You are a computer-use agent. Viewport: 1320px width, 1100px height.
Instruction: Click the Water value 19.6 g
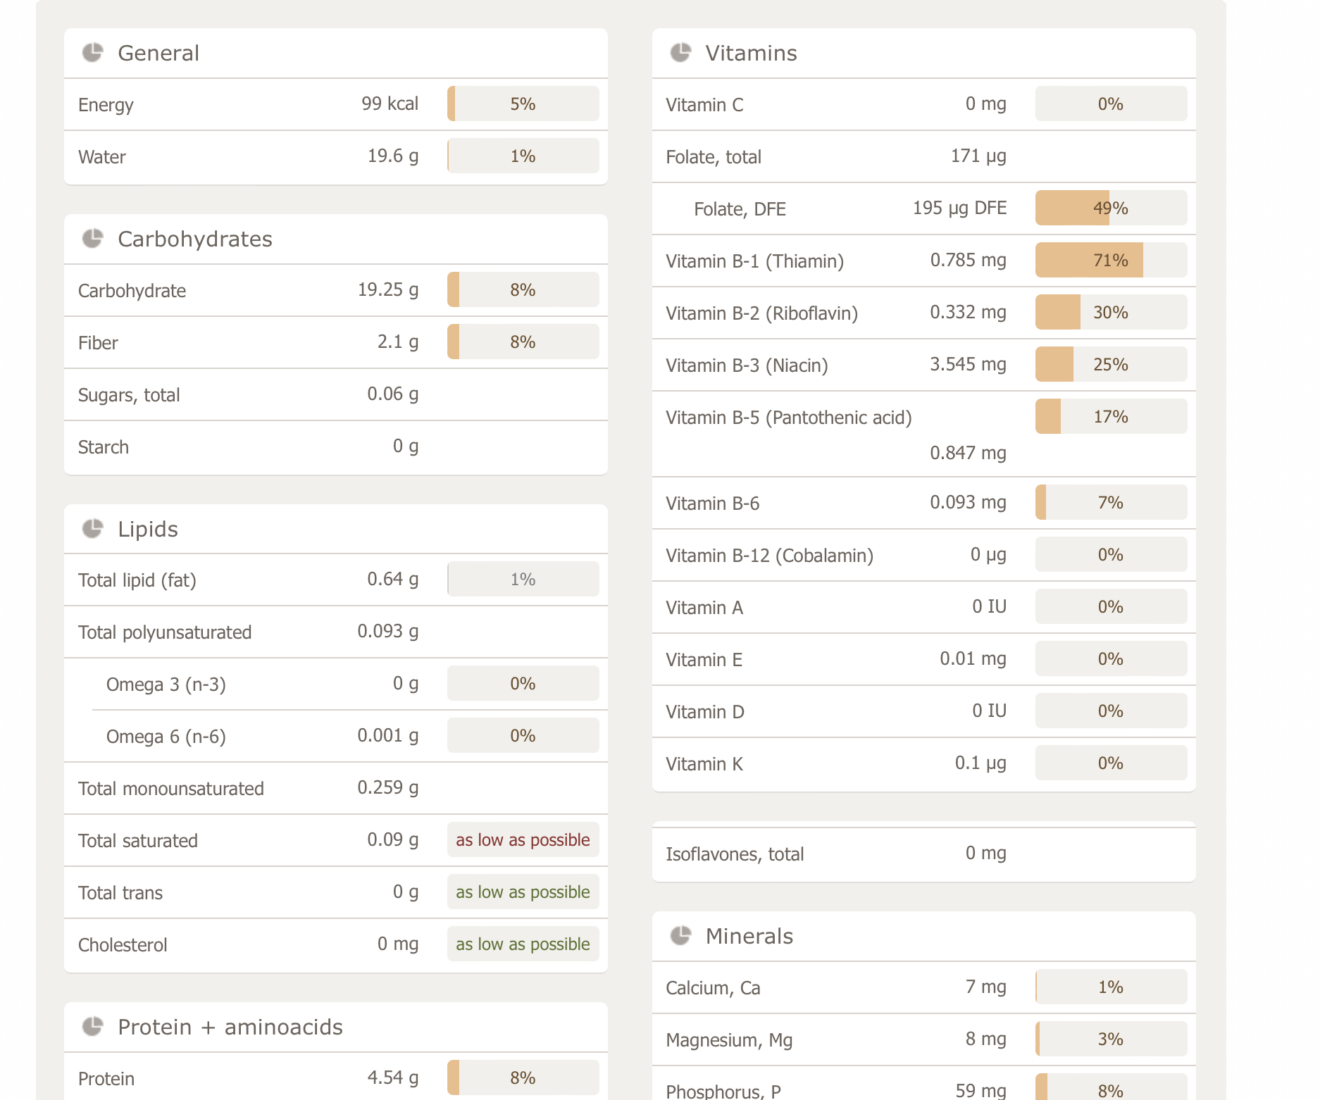click(x=393, y=156)
